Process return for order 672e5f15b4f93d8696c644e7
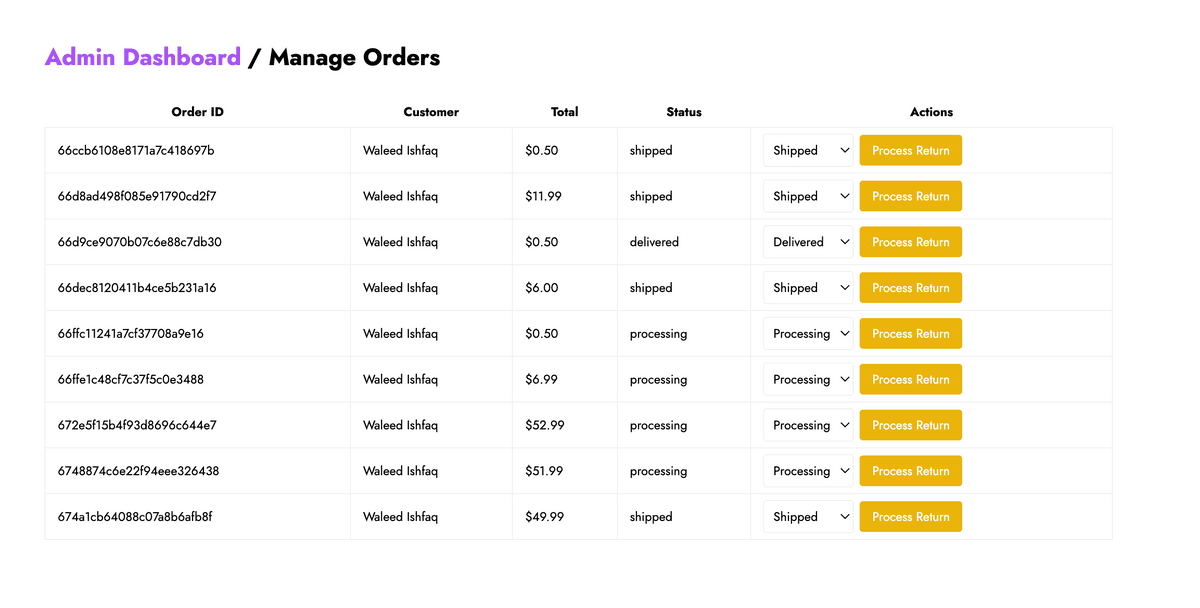Screen dimensions: 1200x608 tap(910, 426)
